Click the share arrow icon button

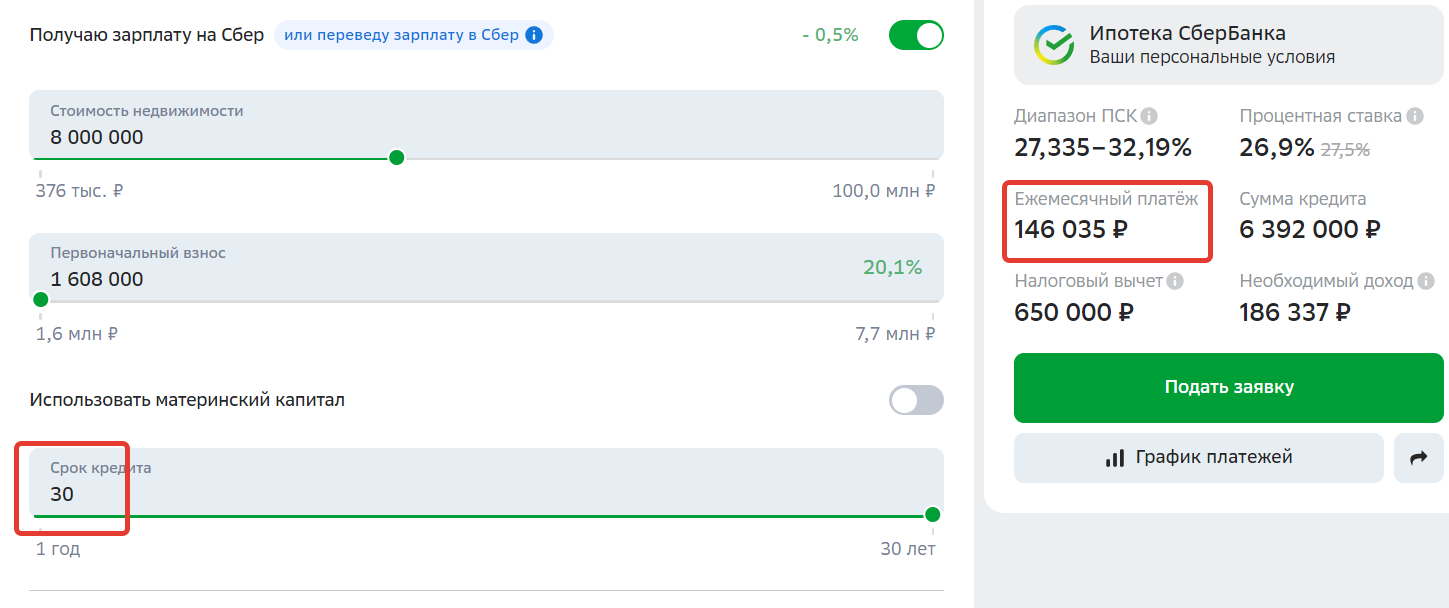coord(1418,458)
